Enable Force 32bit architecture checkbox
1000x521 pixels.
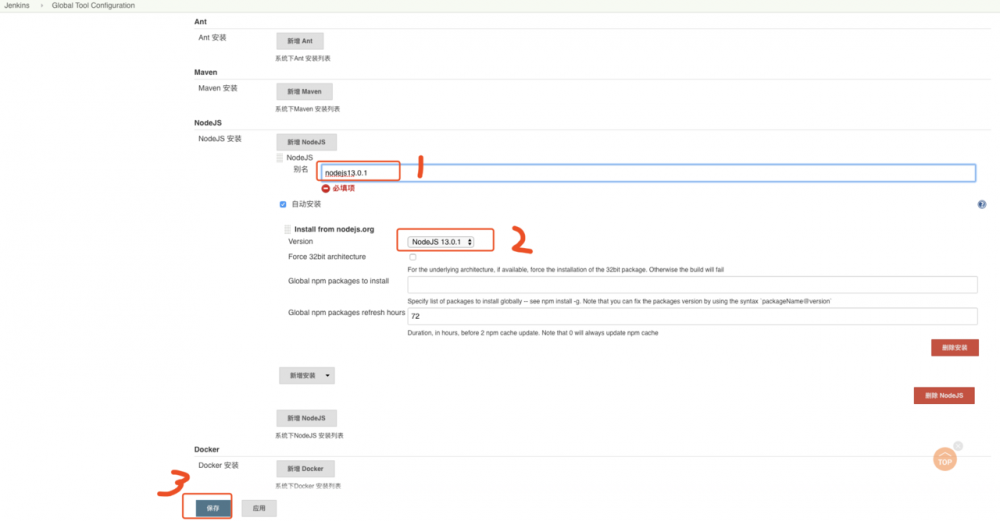coord(413,257)
